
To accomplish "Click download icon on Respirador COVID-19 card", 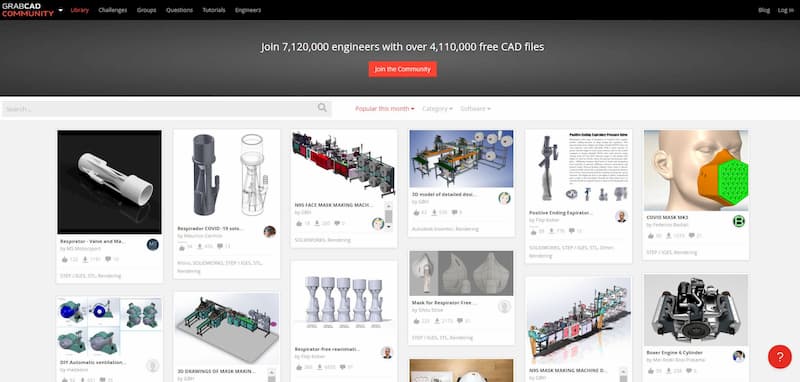I will (x=200, y=247).
